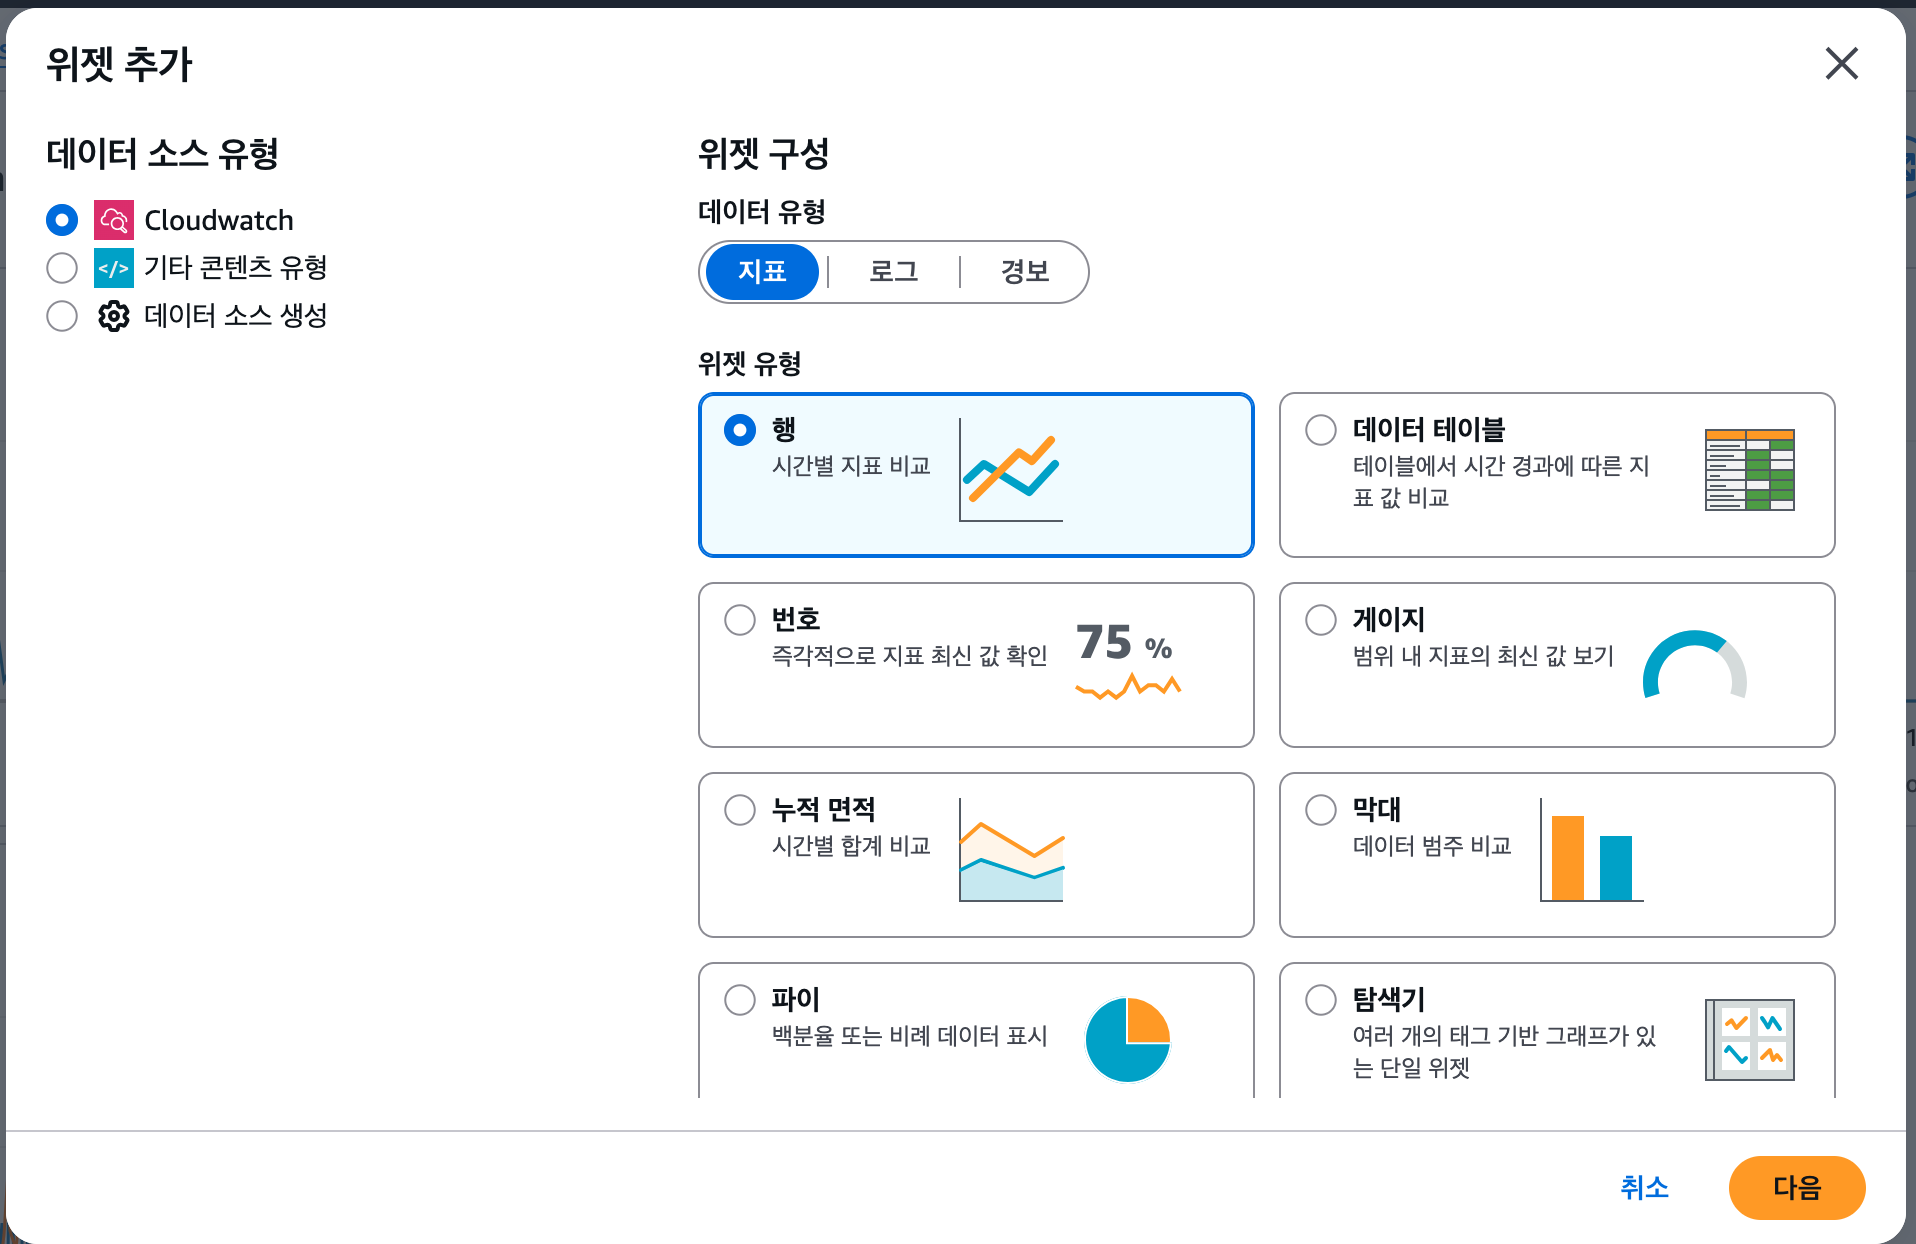Select the 기타 콘텐츠 유형 radio button

click(x=62, y=268)
